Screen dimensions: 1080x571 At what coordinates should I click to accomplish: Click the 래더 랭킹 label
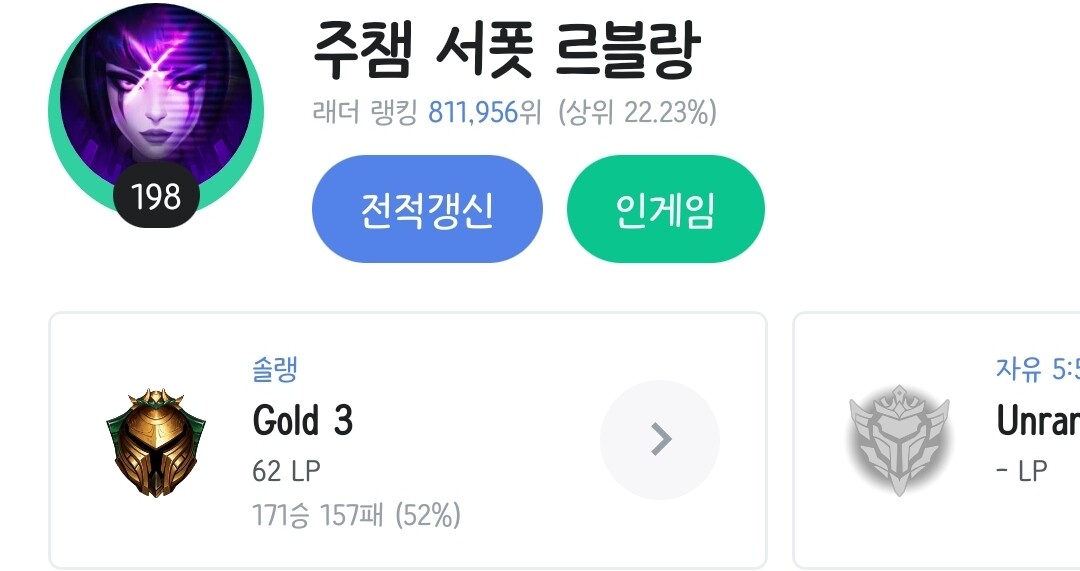[365, 112]
